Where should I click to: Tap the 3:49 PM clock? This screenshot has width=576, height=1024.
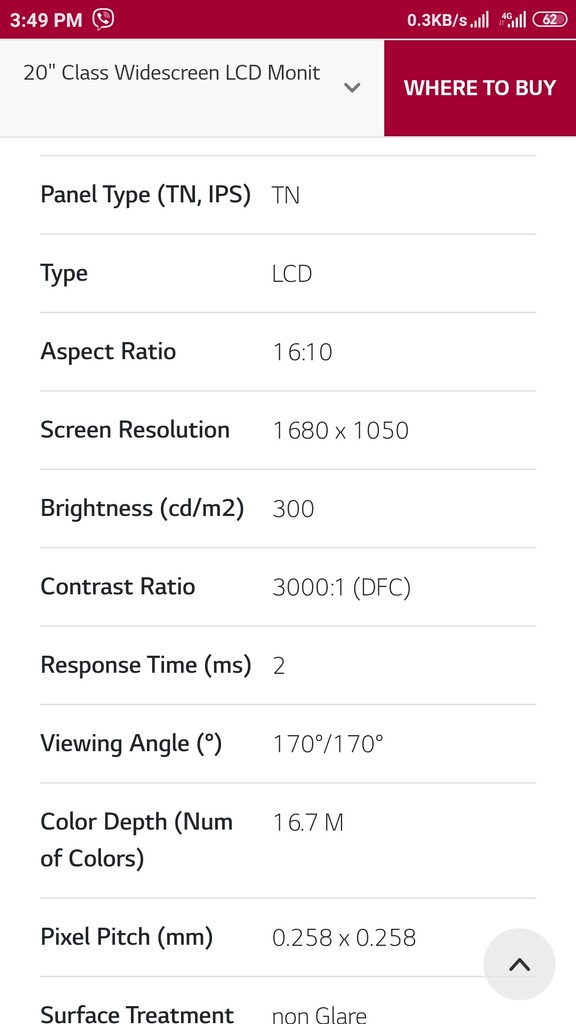click(46, 20)
